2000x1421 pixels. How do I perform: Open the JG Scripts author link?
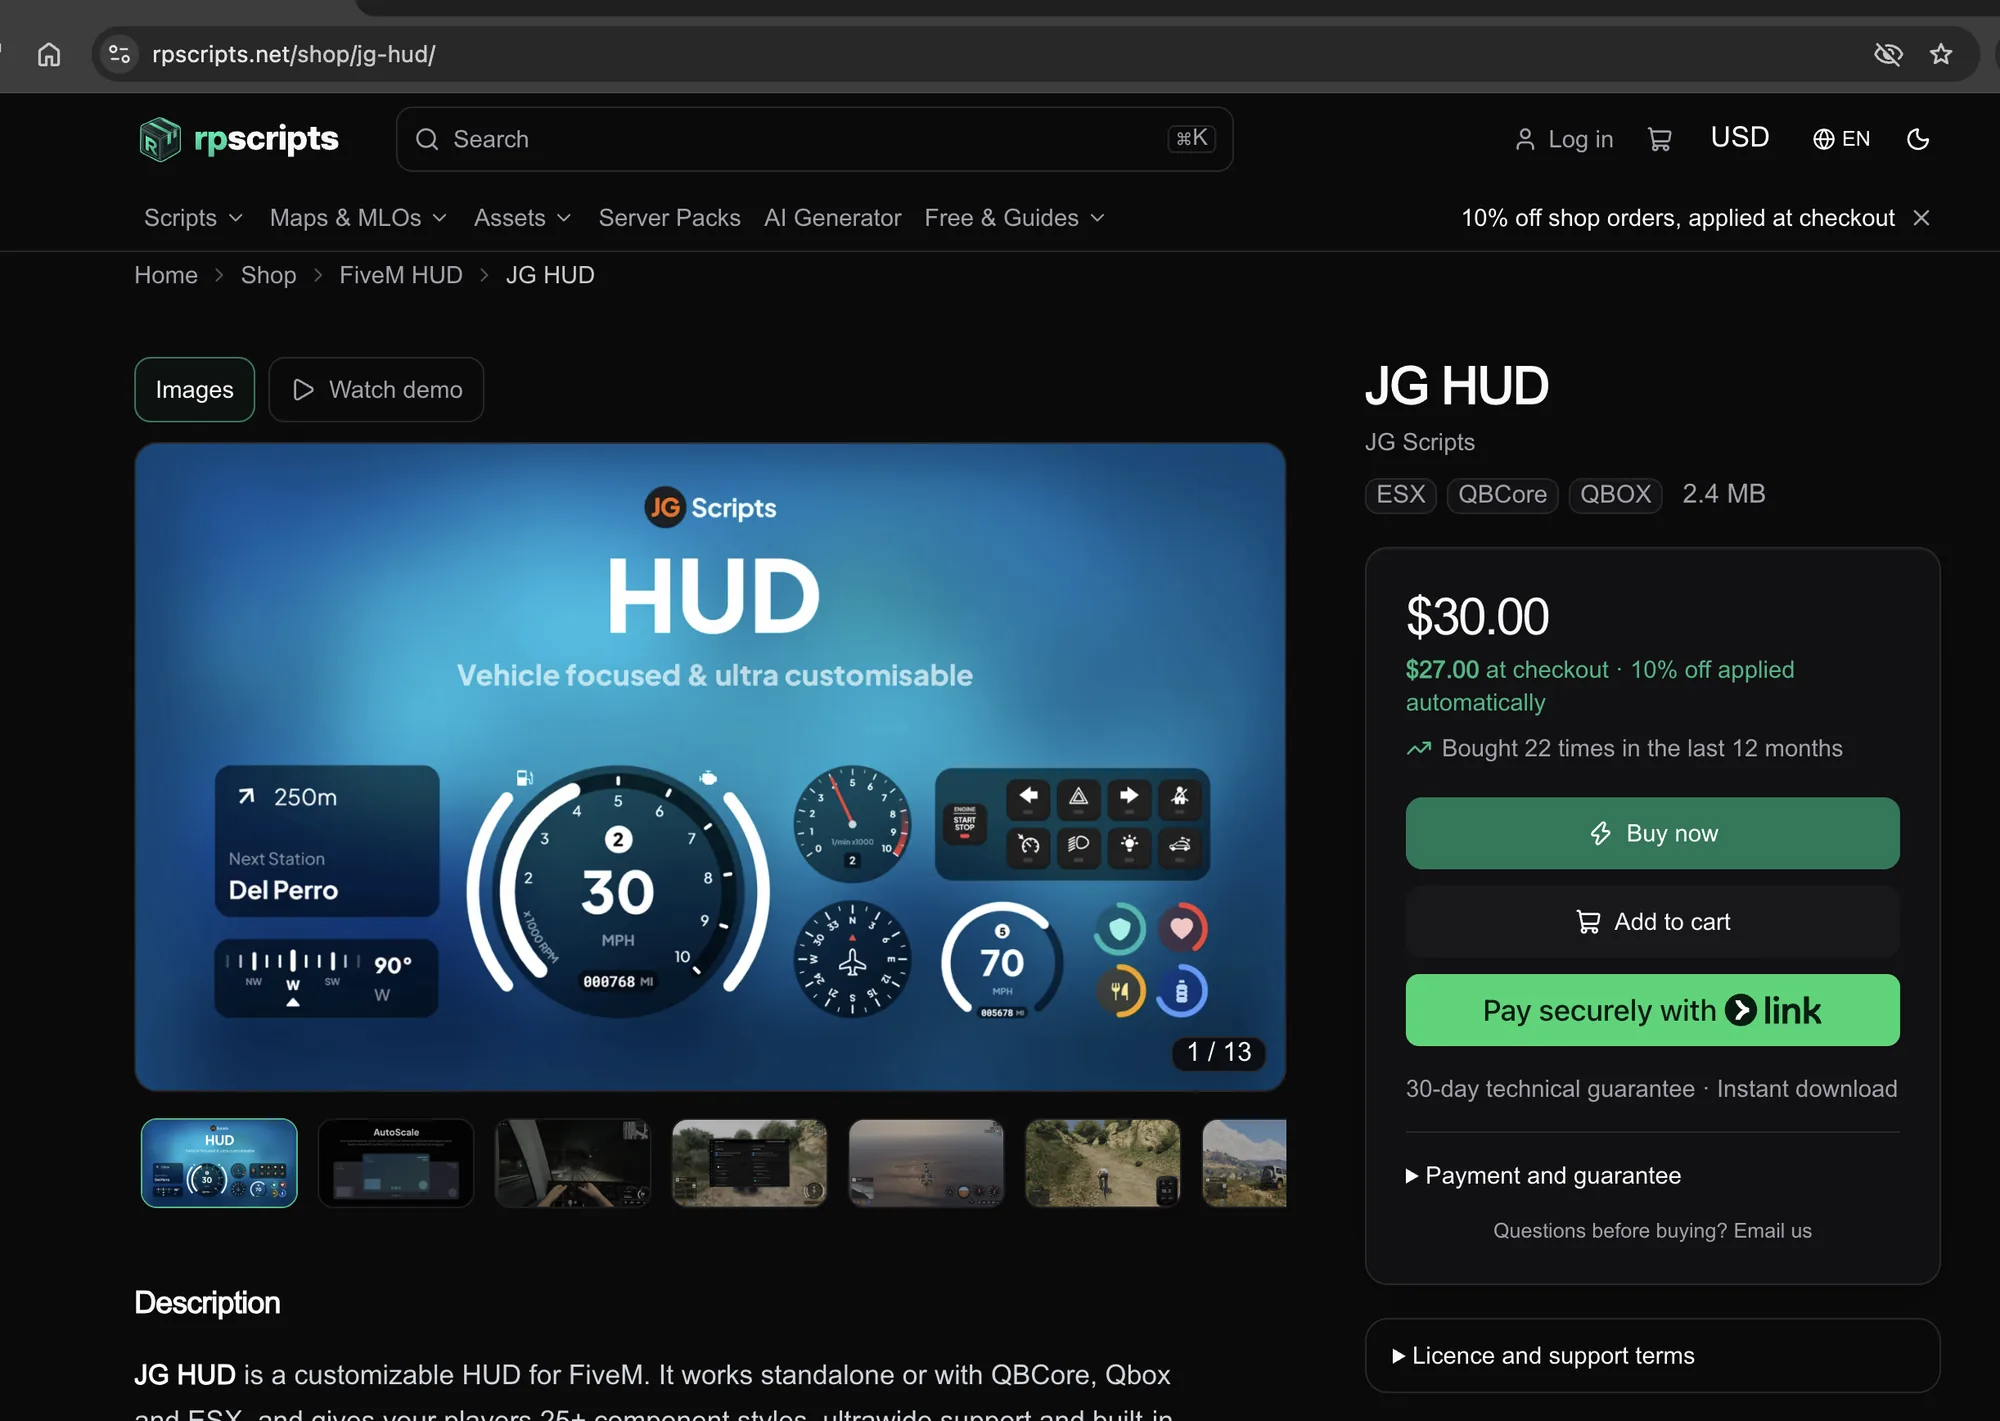(x=1419, y=442)
